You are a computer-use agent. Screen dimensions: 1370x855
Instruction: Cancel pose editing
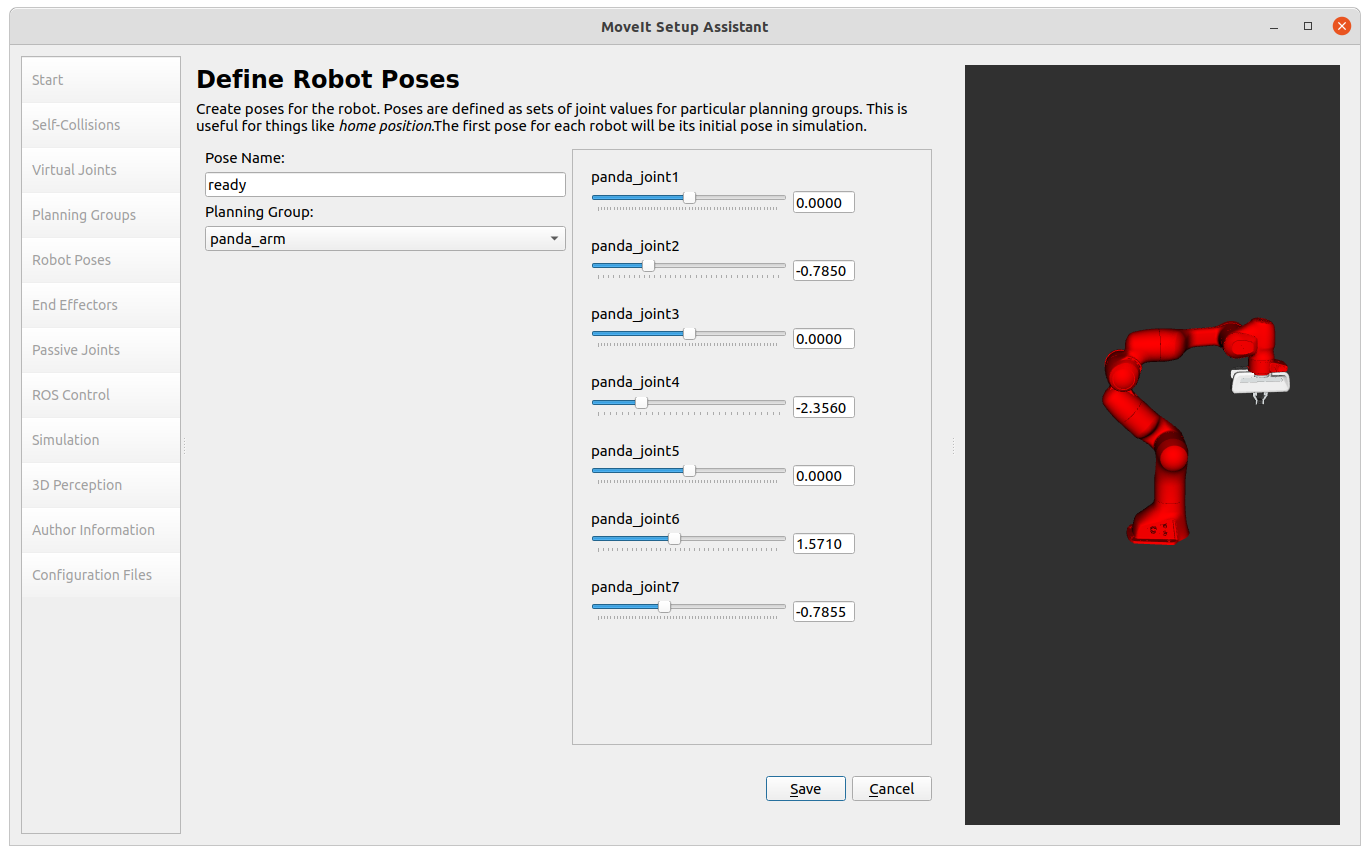pyautogui.click(x=892, y=789)
